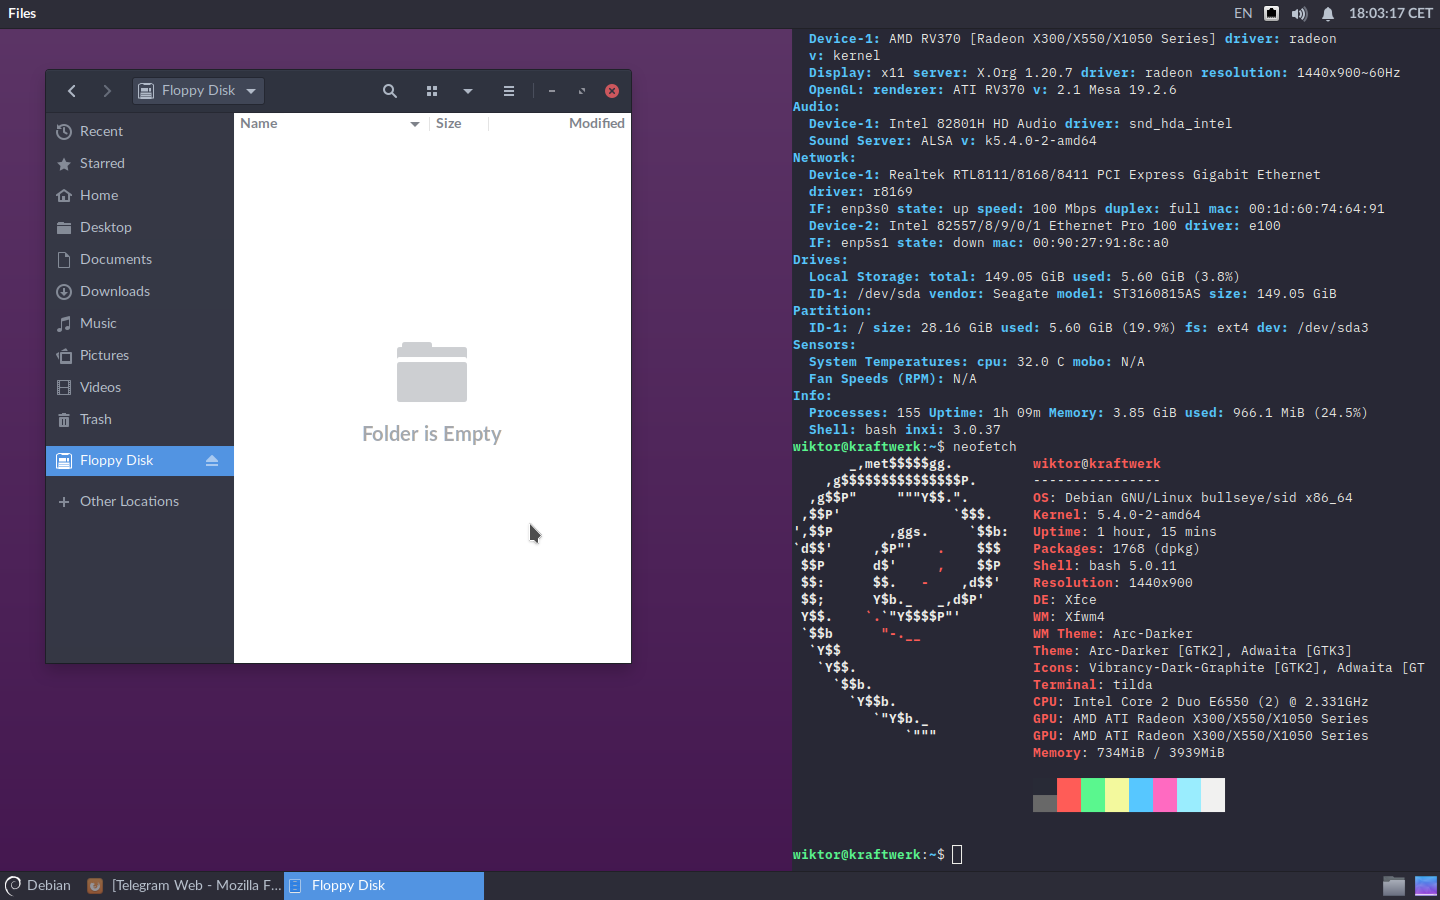Open Recent in the sidebar

(139, 131)
